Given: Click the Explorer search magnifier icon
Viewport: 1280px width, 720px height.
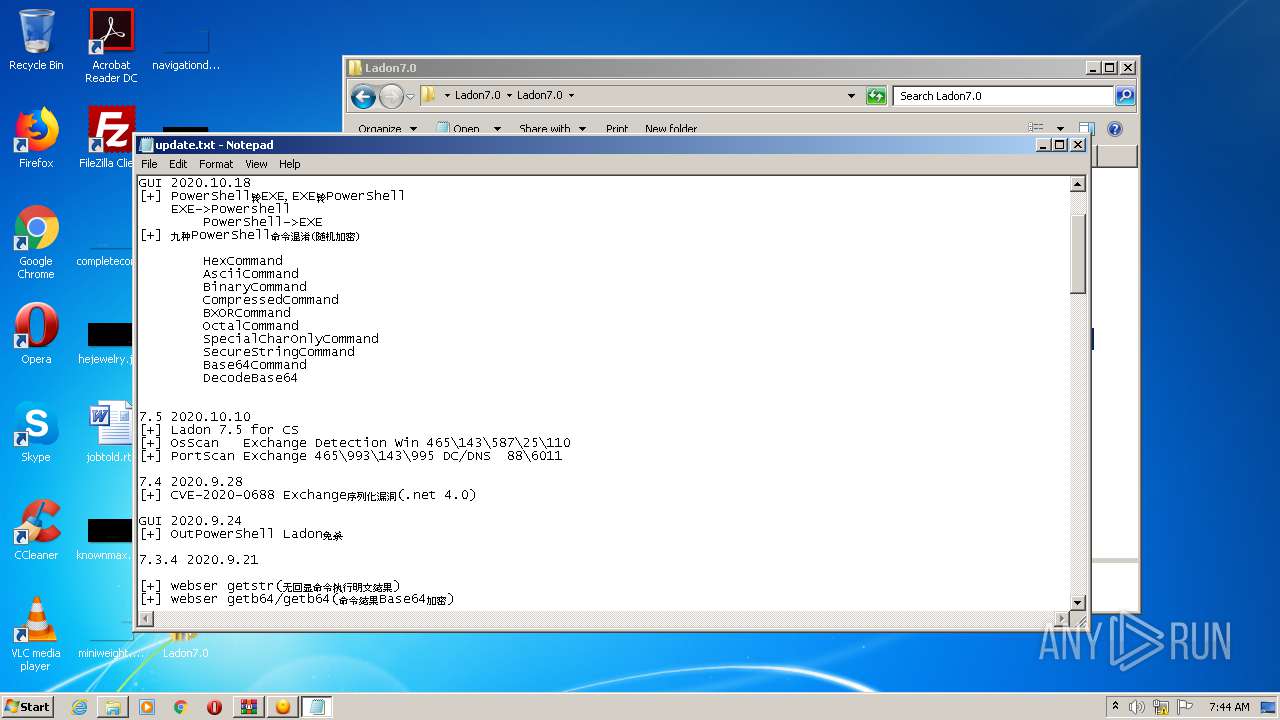Looking at the screenshot, I should click(1125, 96).
